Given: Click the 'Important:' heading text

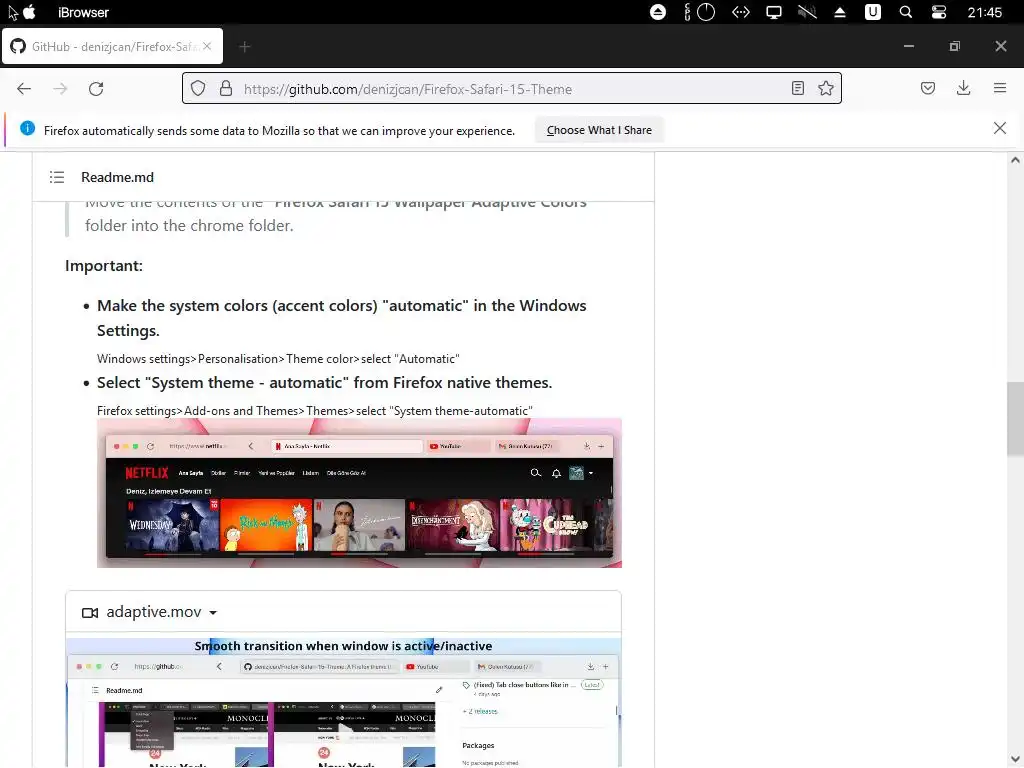Looking at the screenshot, I should (104, 266).
